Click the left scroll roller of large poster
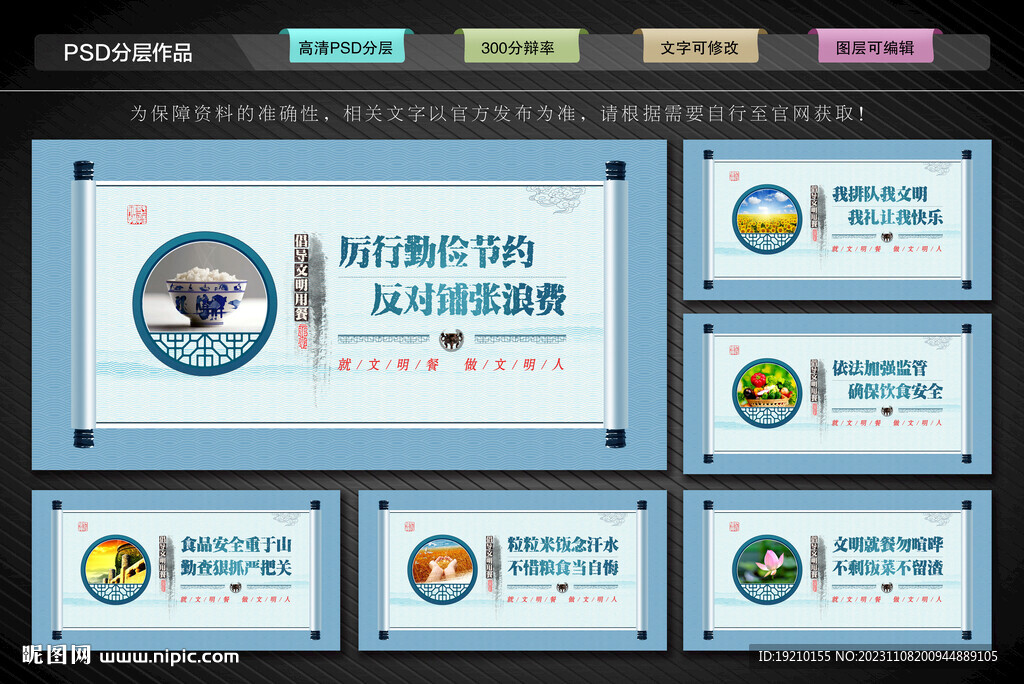This screenshot has height=684, width=1024. (x=84, y=304)
